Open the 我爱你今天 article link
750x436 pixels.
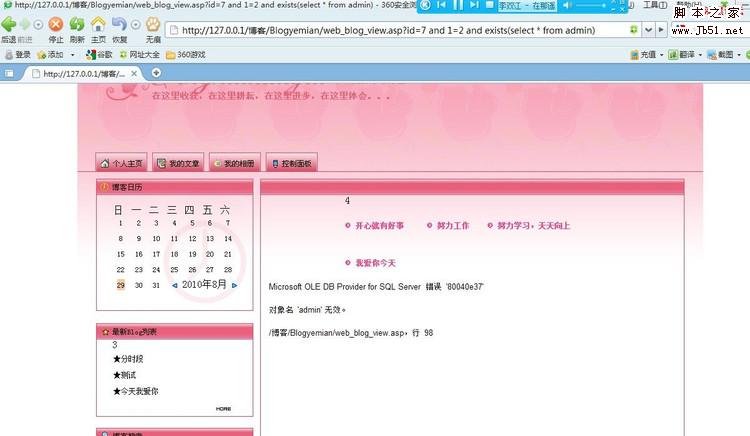(375, 263)
